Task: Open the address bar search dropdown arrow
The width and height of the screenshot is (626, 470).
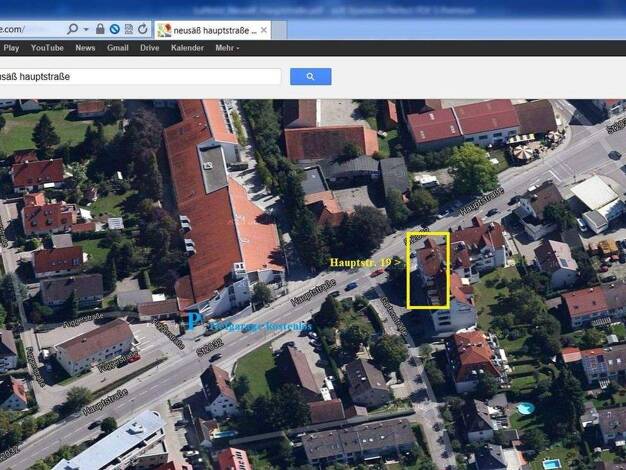Action: pyautogui.click(x=85, y=29)
